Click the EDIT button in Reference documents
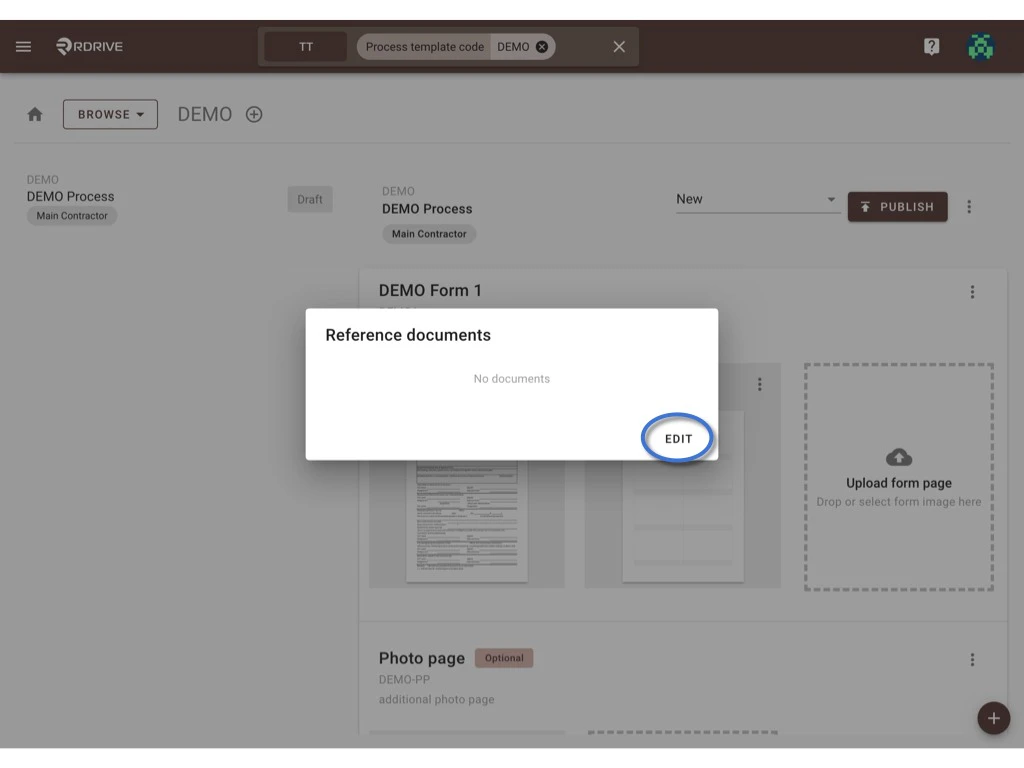The height and width of the screenshot is (768, 1024). tap(677, 438)
